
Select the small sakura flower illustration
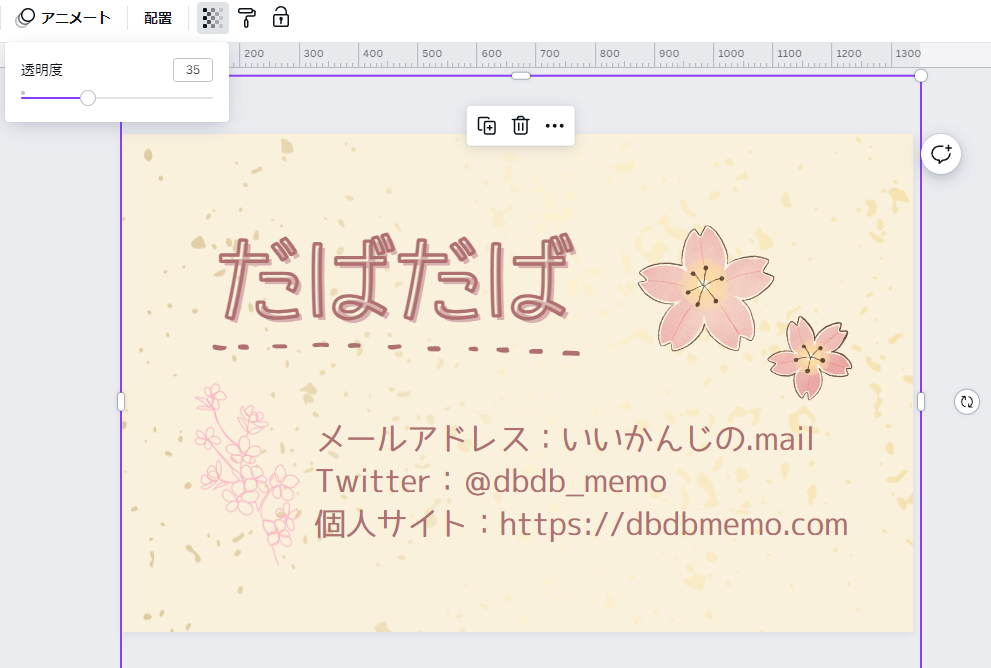(809, 357)
